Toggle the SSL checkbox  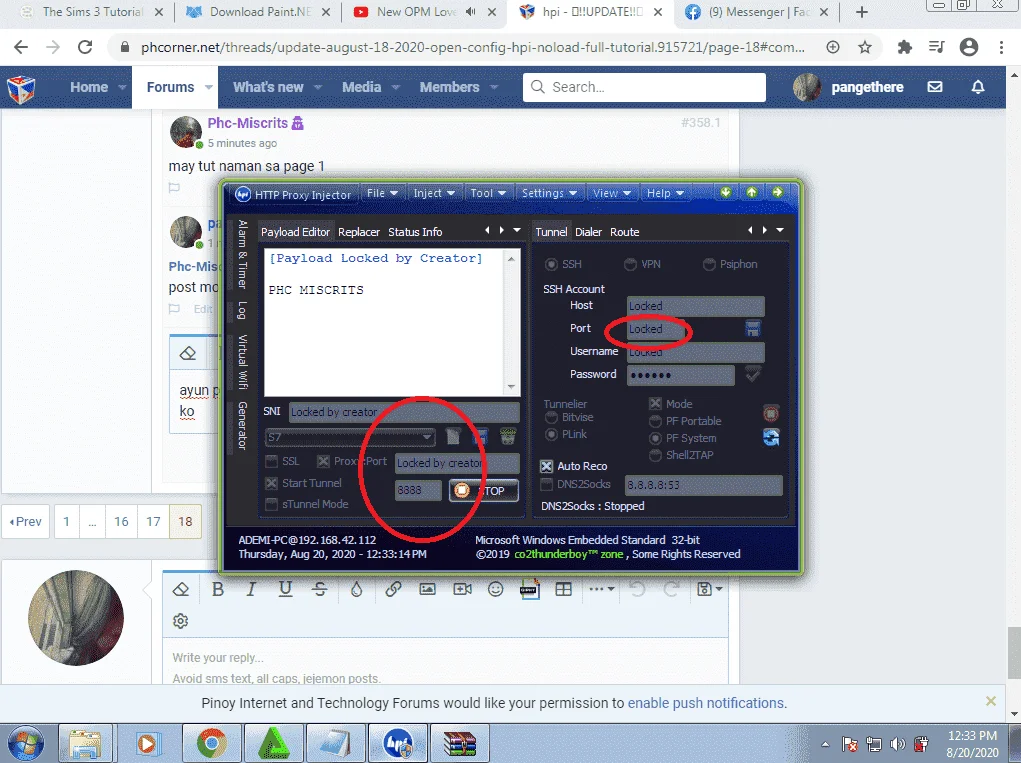272,462
